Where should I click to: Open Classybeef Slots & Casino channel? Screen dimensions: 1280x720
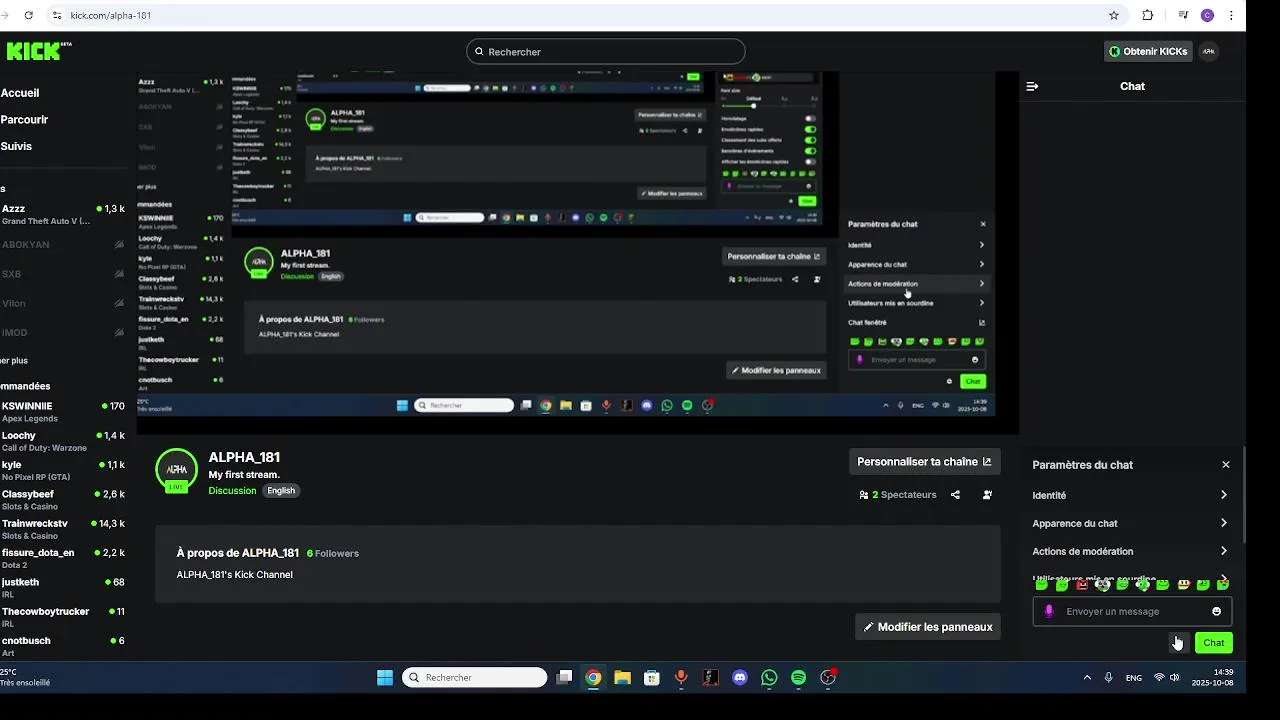tap(62, 500)
